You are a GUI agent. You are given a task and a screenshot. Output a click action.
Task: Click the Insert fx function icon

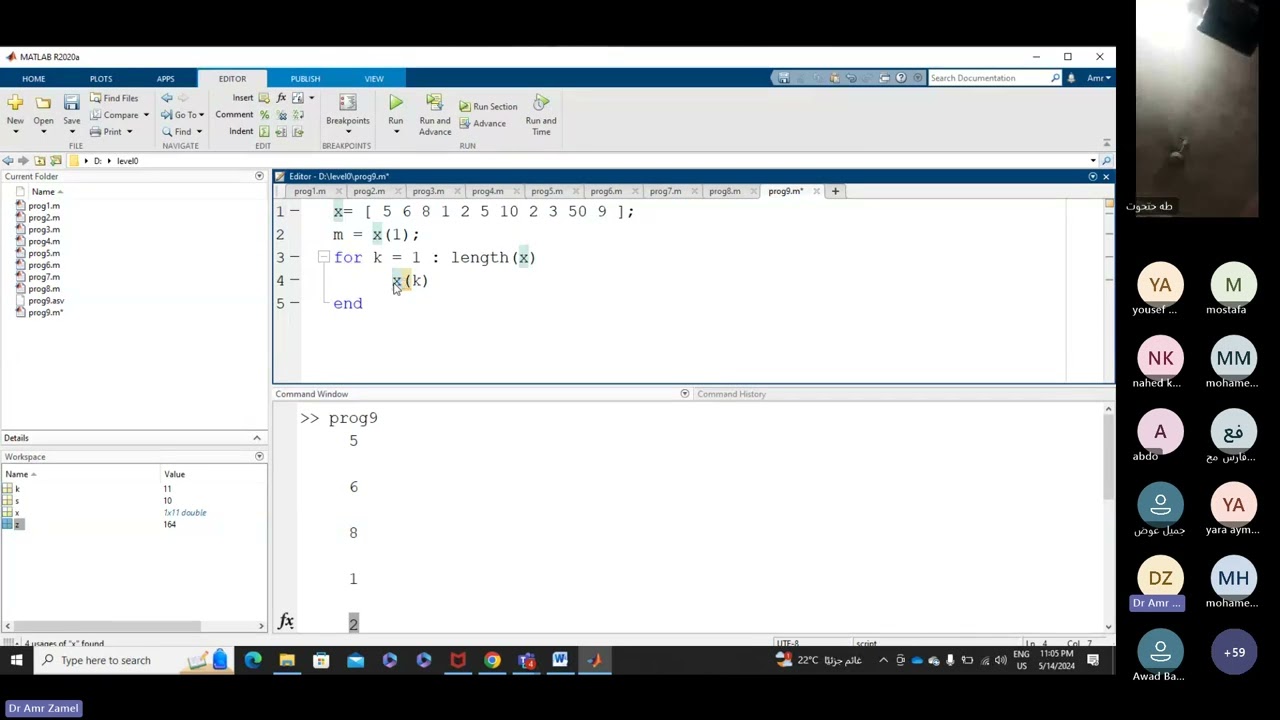pyautogui.click(x=281, y=98)
